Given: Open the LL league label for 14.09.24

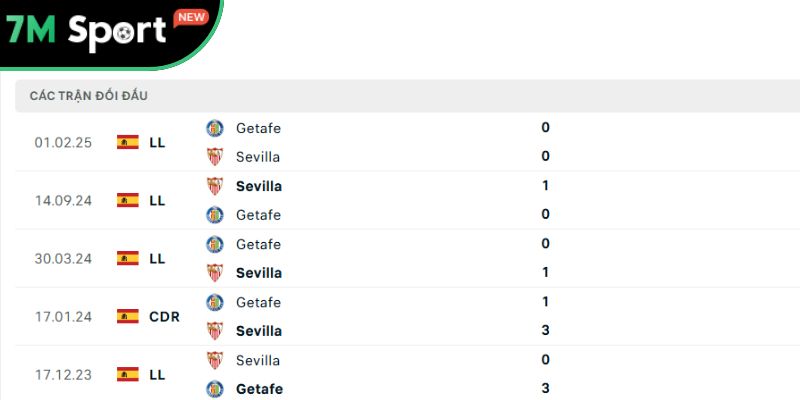Looking at the screenshot, I should pos(157,200).
